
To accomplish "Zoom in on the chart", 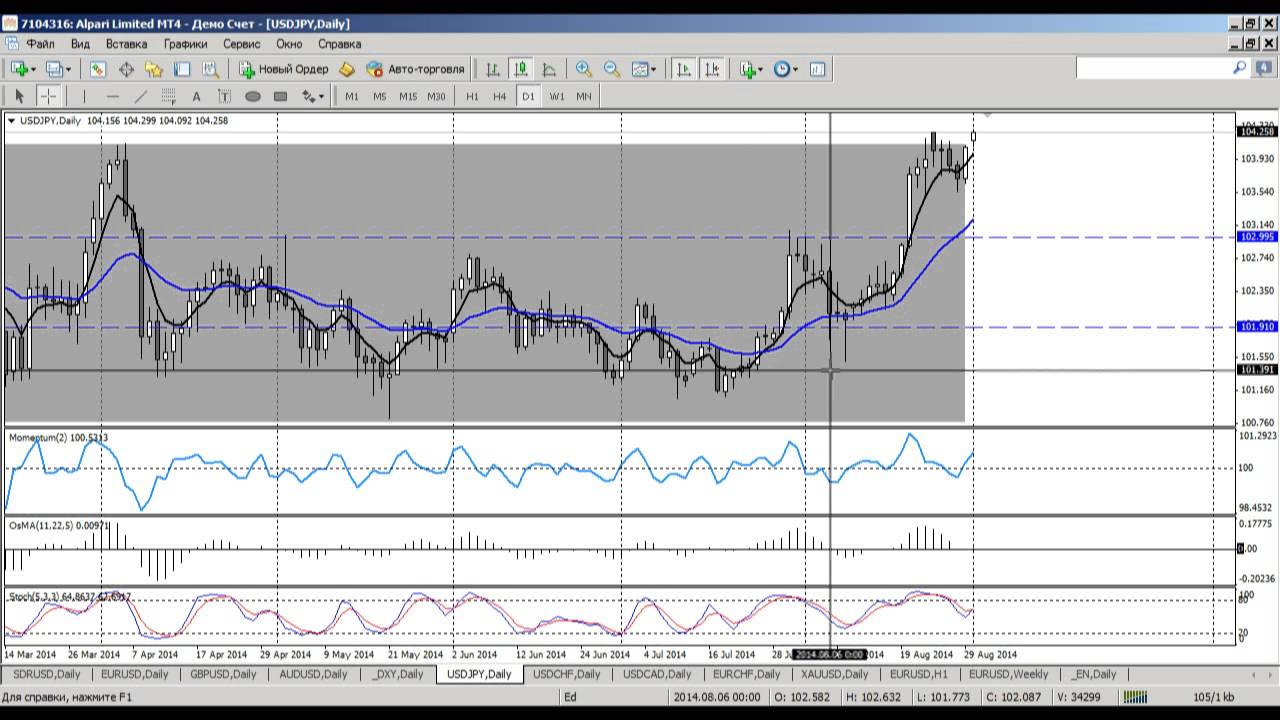I will (x=584, y=69).
